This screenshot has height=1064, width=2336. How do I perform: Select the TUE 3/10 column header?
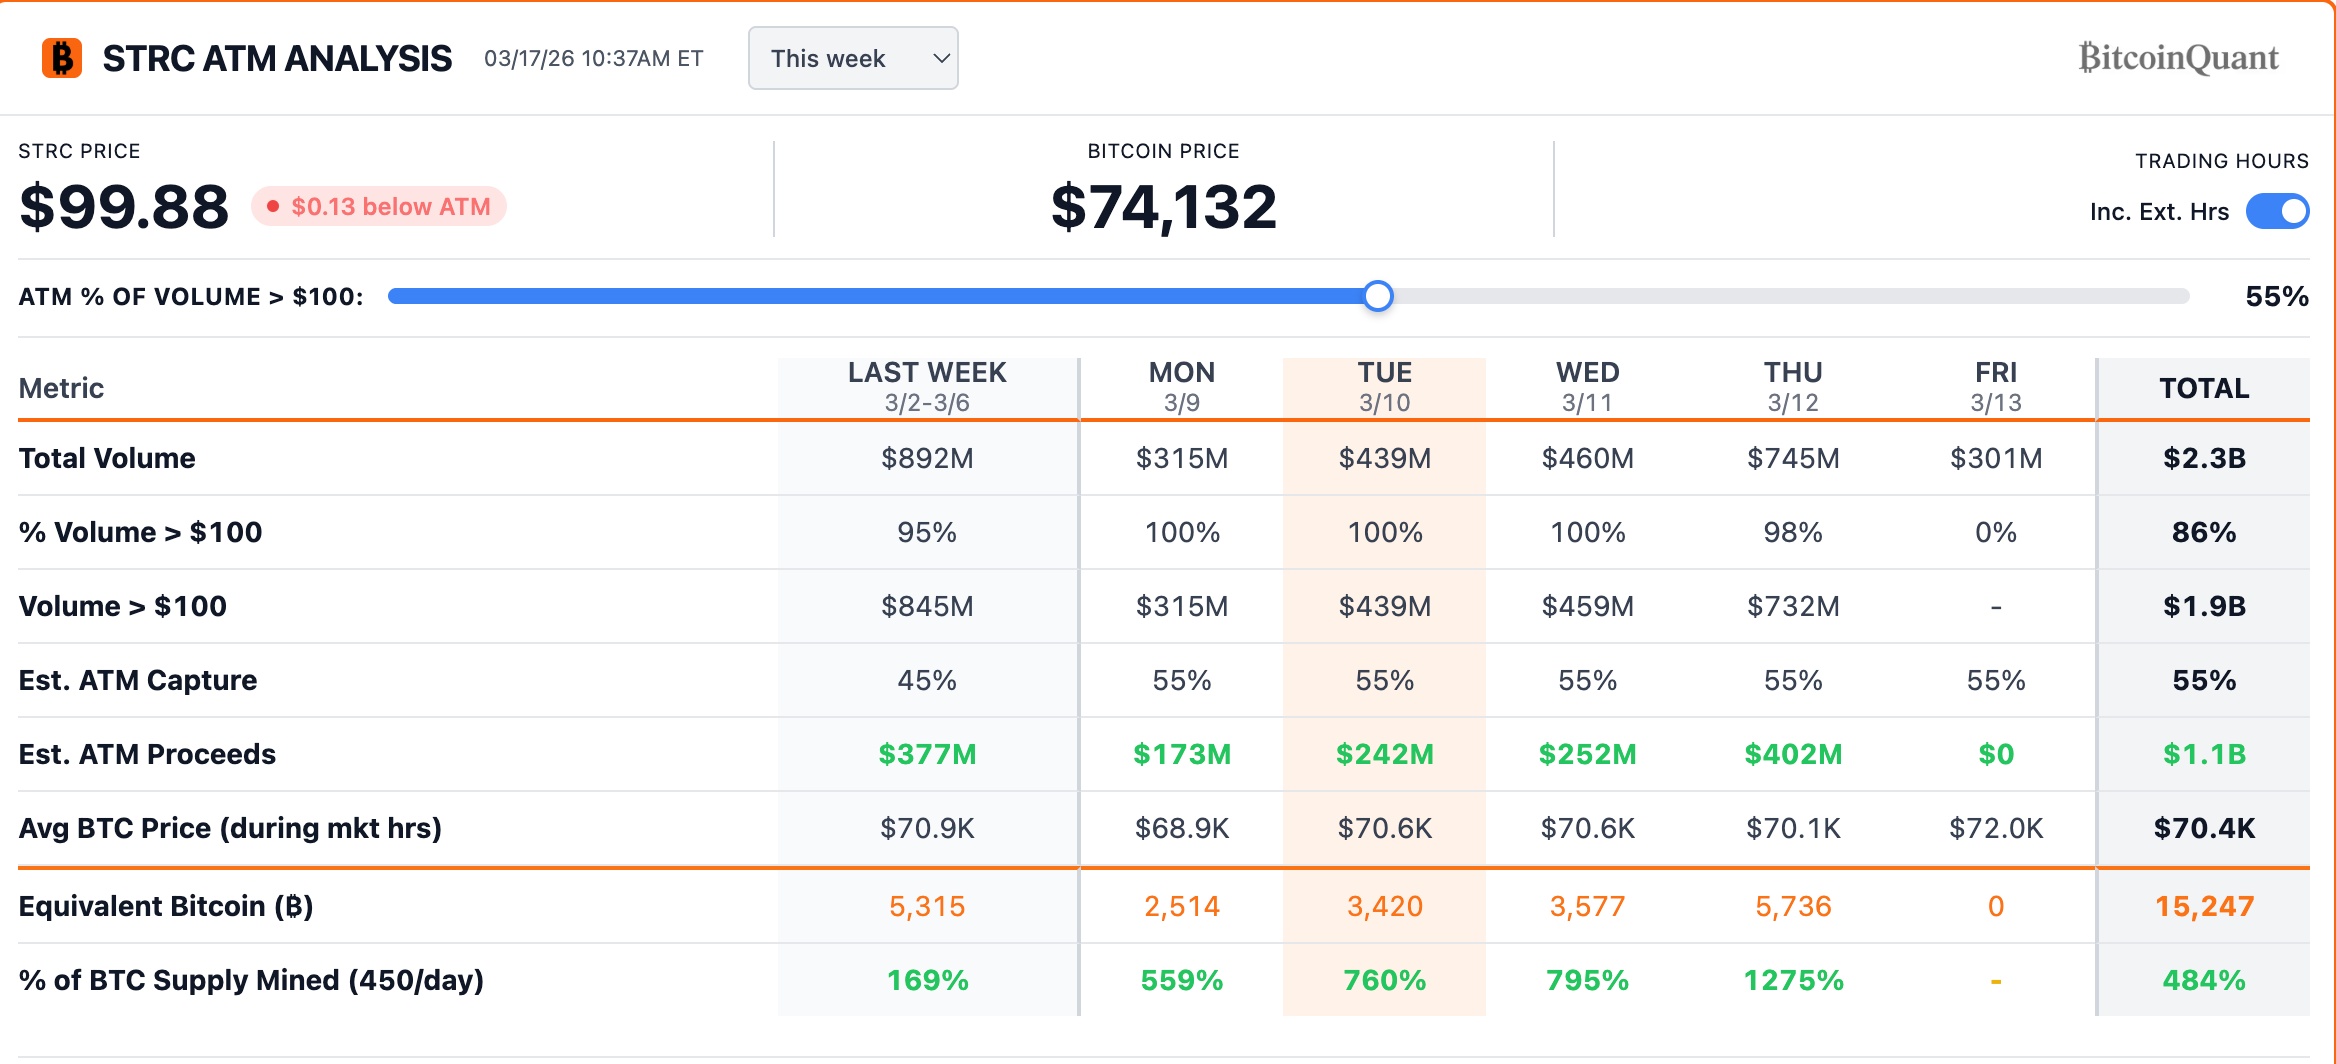(1385, 385)
